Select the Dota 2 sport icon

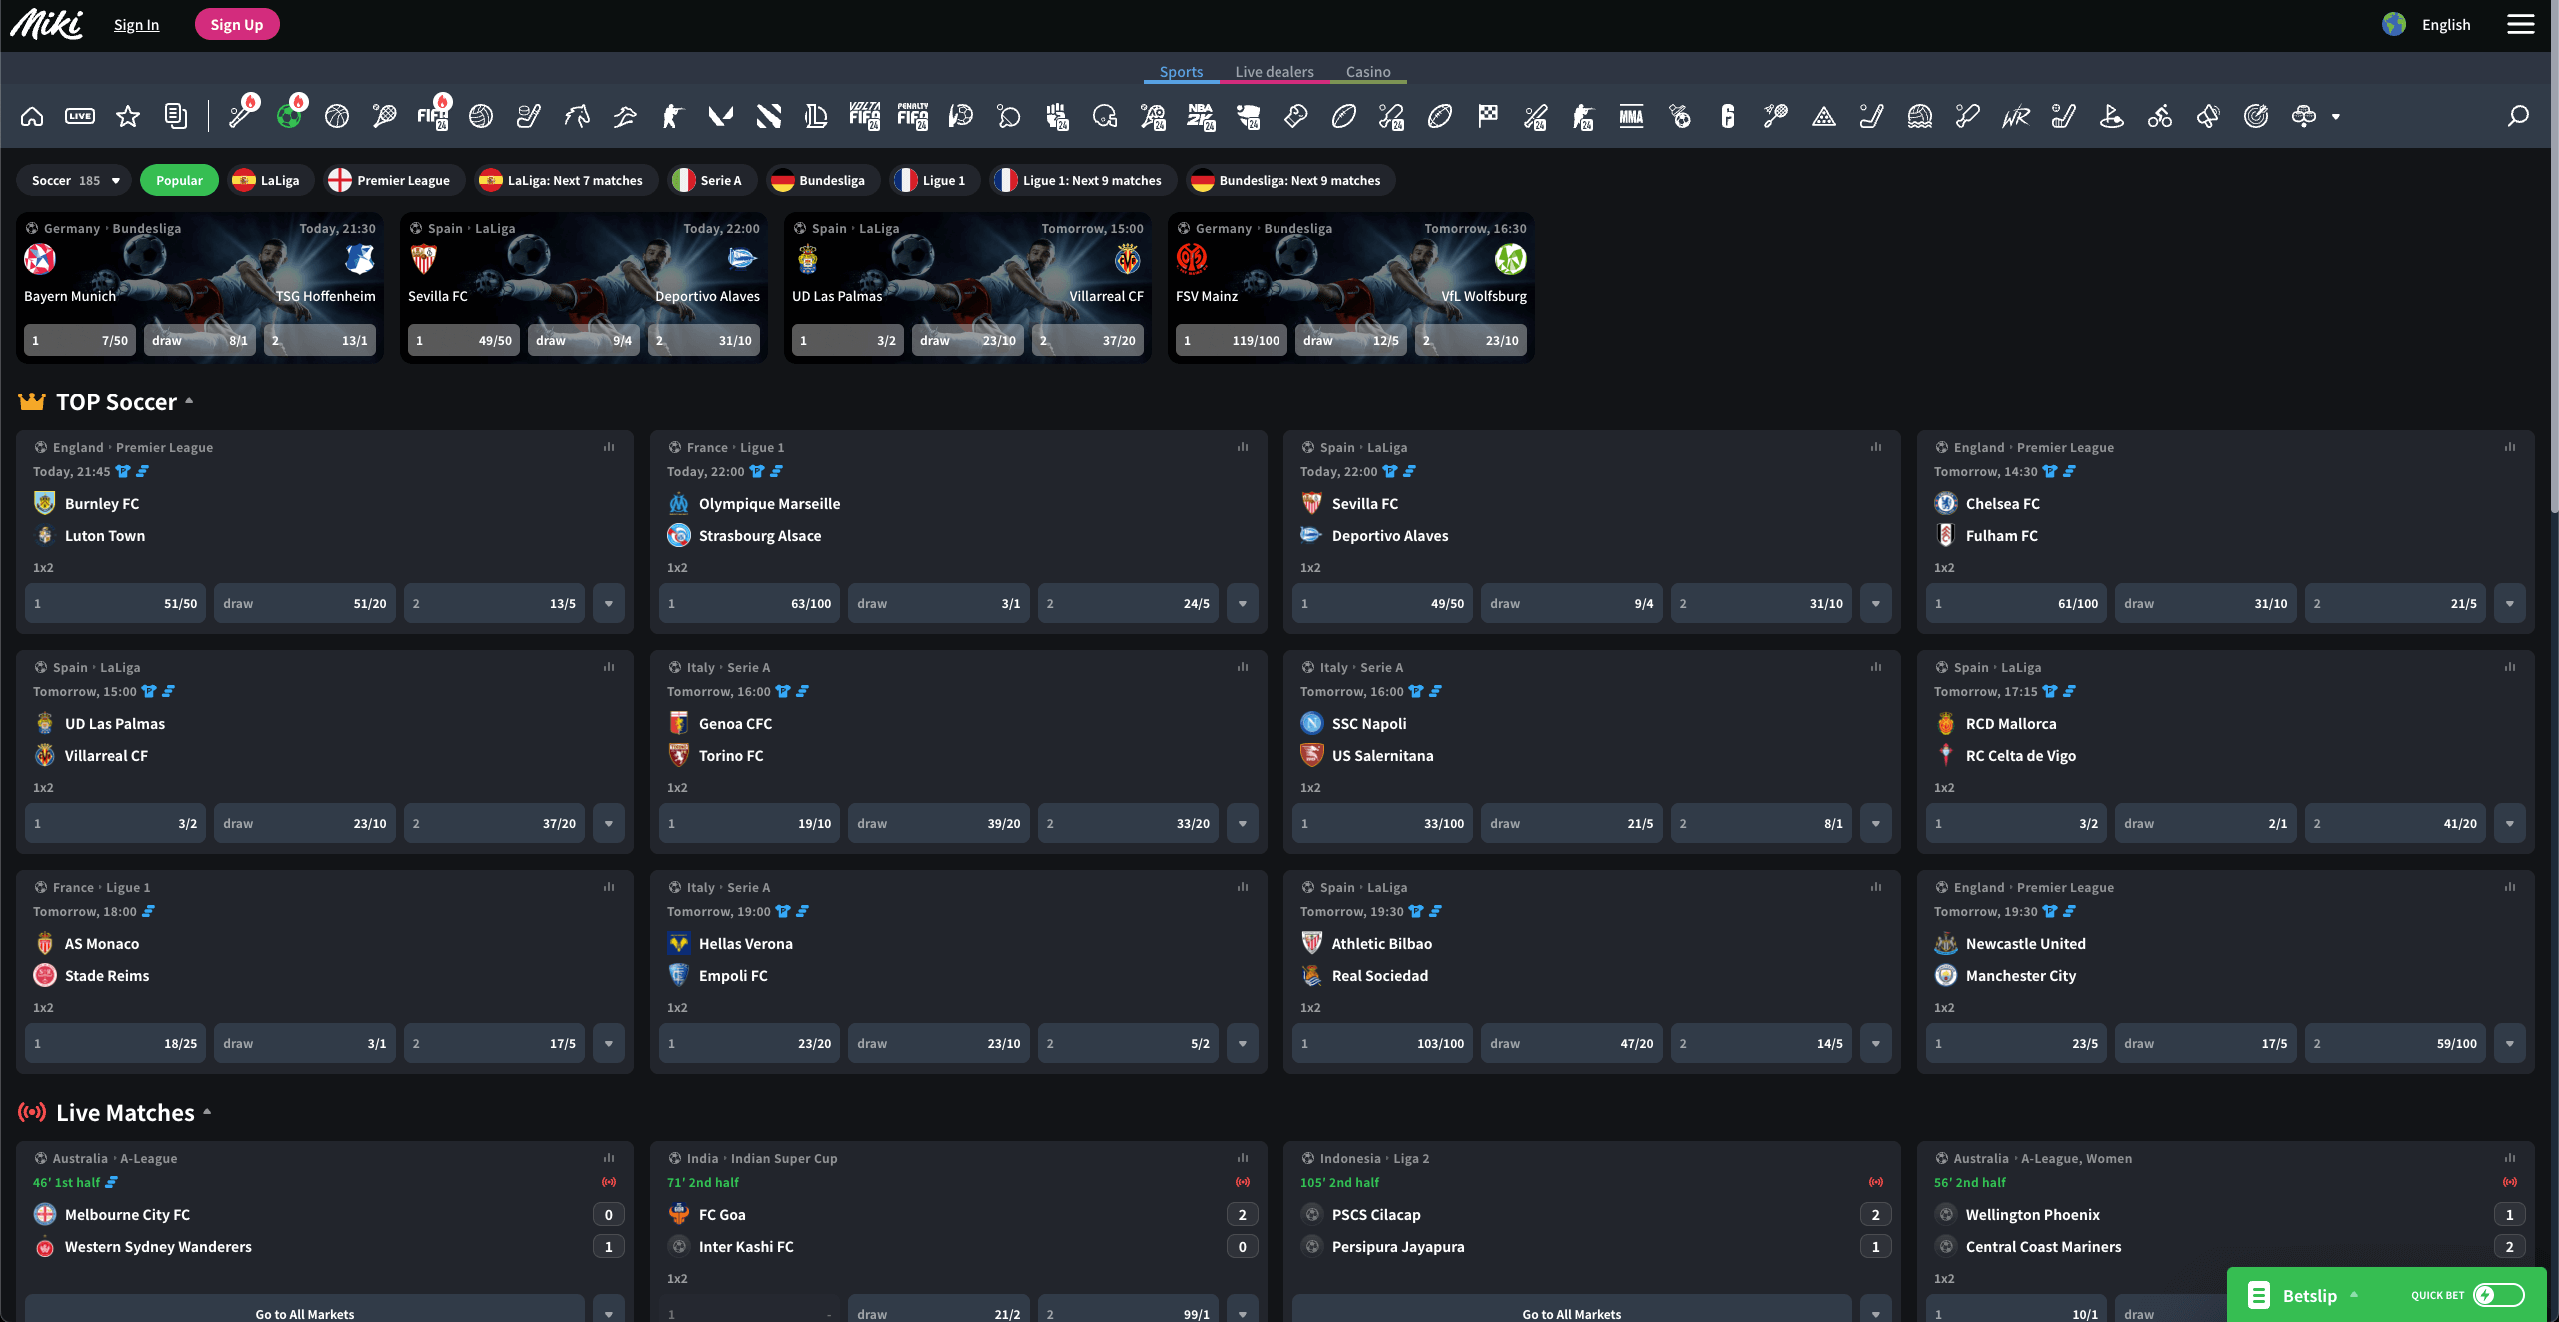(x=769, y=117)
